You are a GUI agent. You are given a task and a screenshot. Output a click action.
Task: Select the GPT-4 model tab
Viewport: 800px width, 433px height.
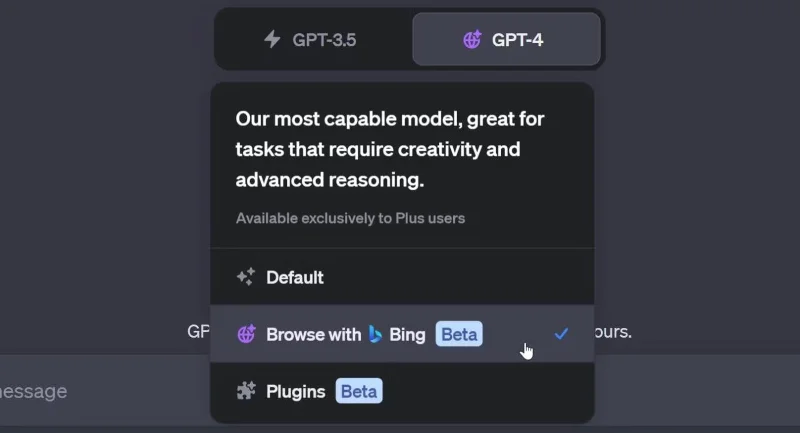click(506, 39)
